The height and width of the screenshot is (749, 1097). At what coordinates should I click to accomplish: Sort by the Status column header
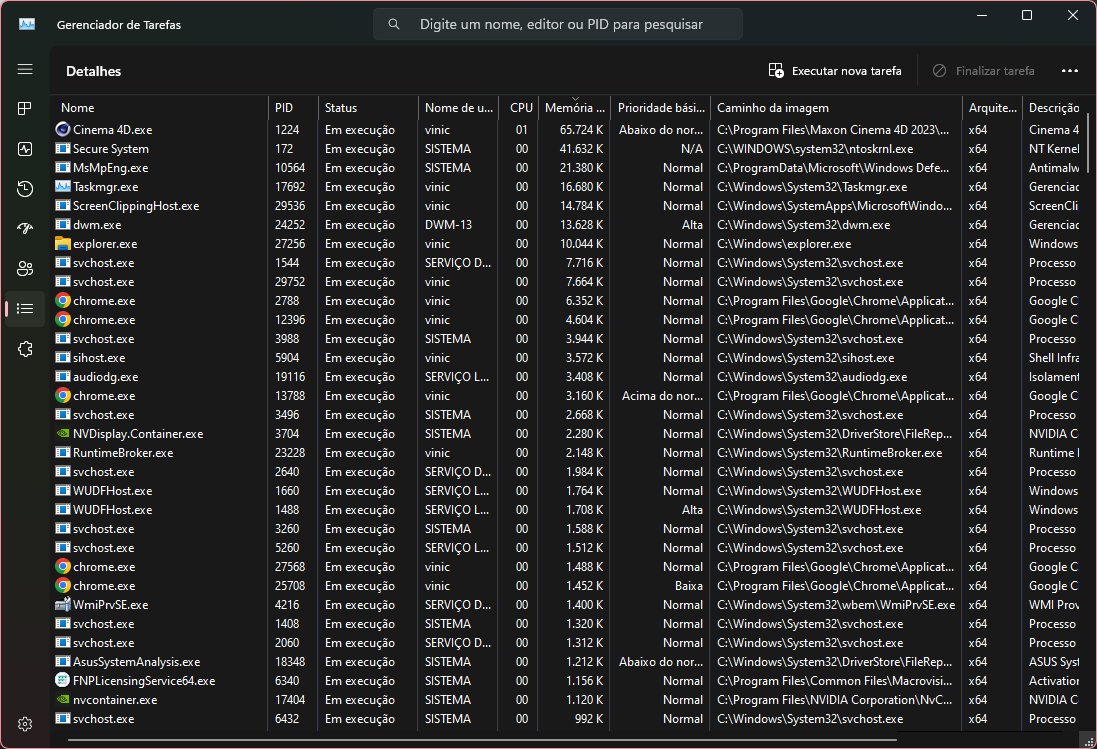[369, 108]
